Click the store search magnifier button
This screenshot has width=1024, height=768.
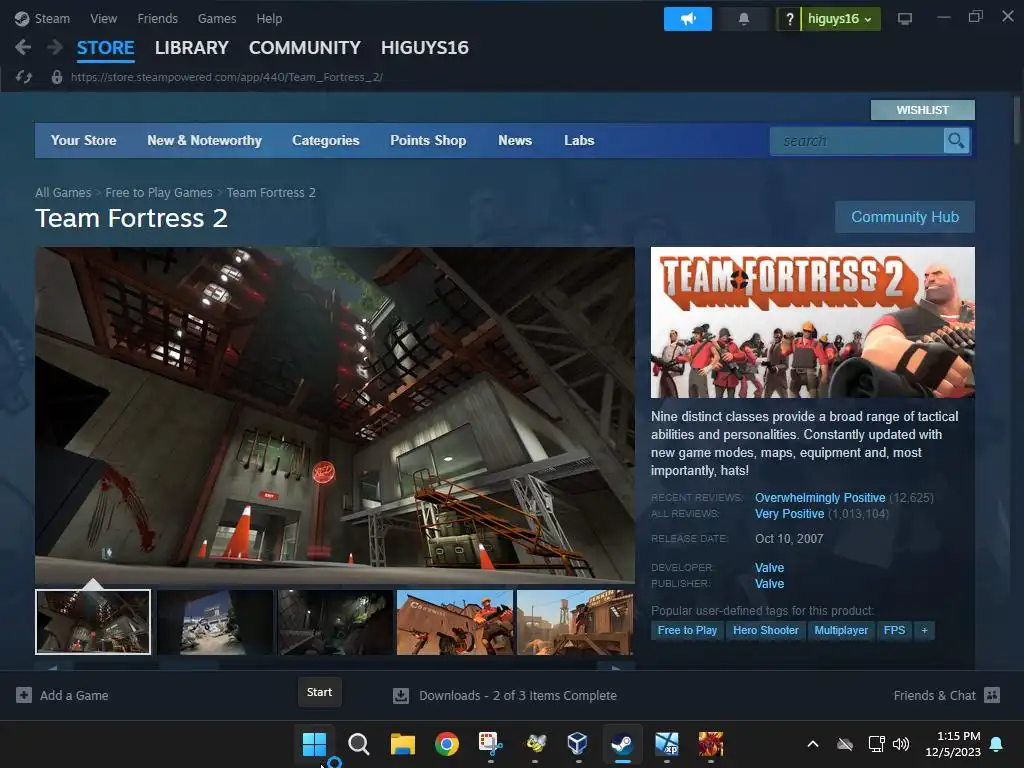[x=956, y=140]
